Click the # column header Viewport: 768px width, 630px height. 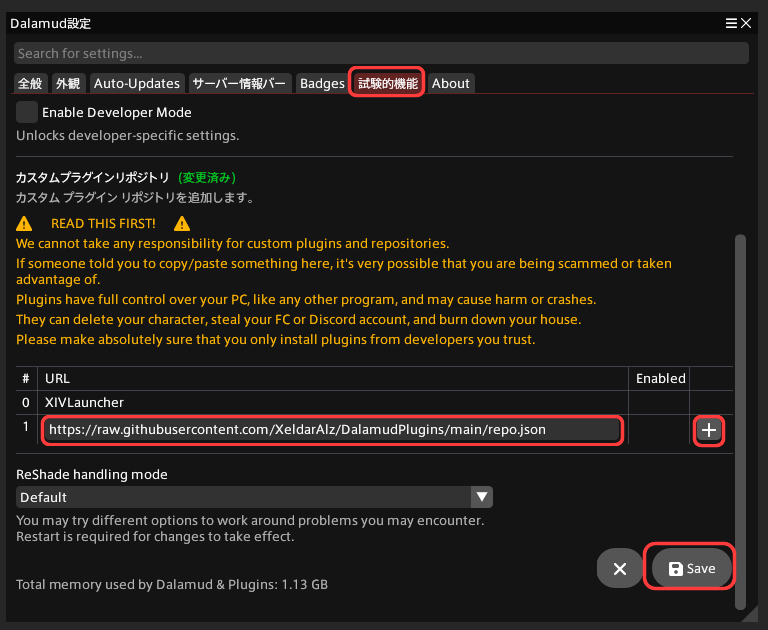click(x=26, y=378)
